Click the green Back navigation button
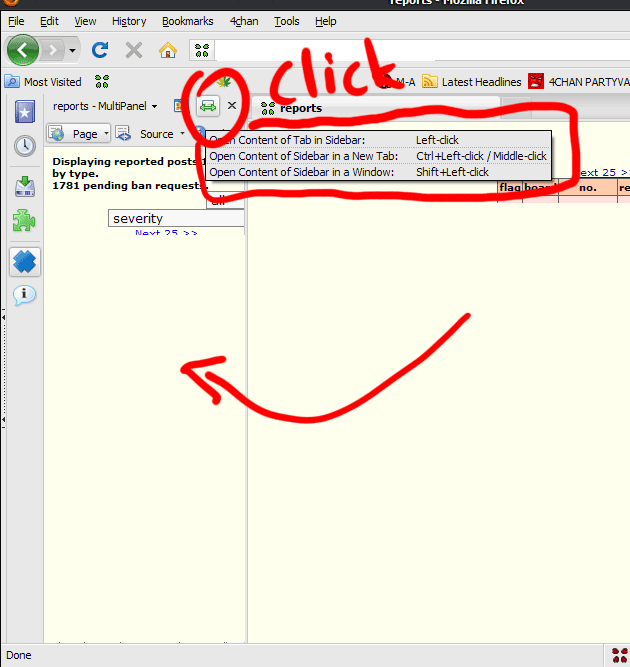Viewport: 630px width, 667px height. click(x=23, y=49)
